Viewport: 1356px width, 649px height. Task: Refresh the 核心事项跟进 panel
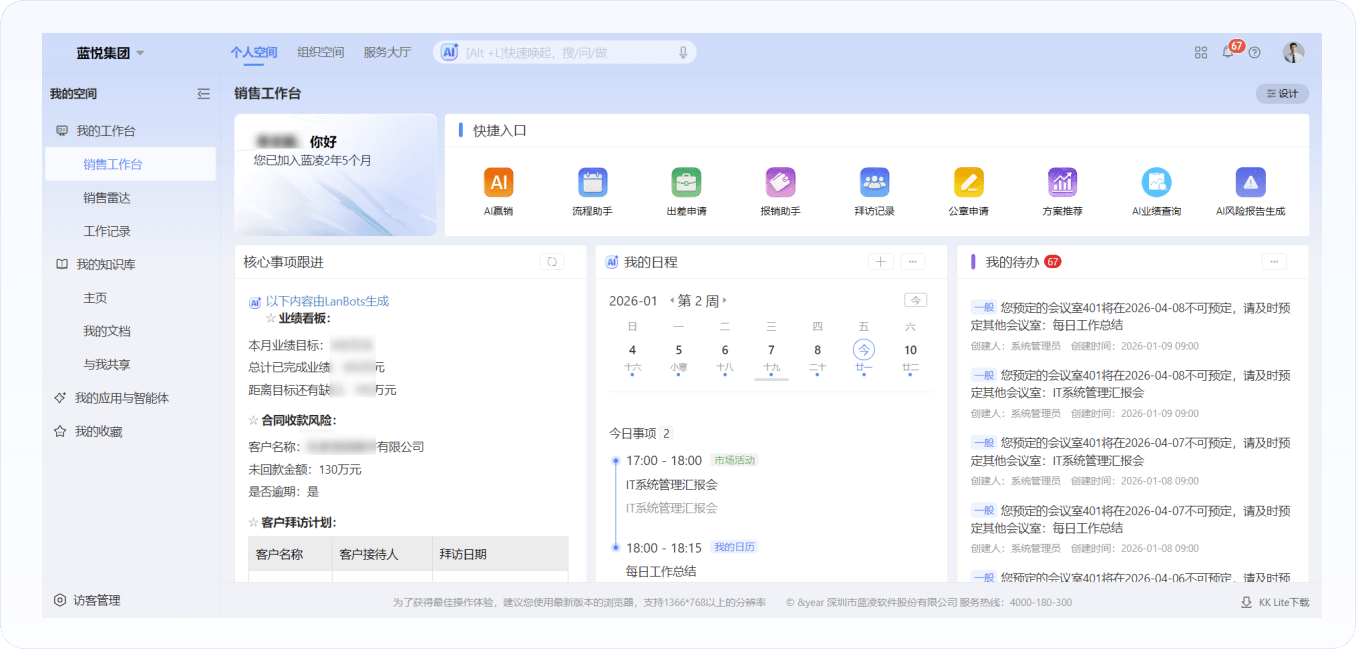(x=552, y=262)
